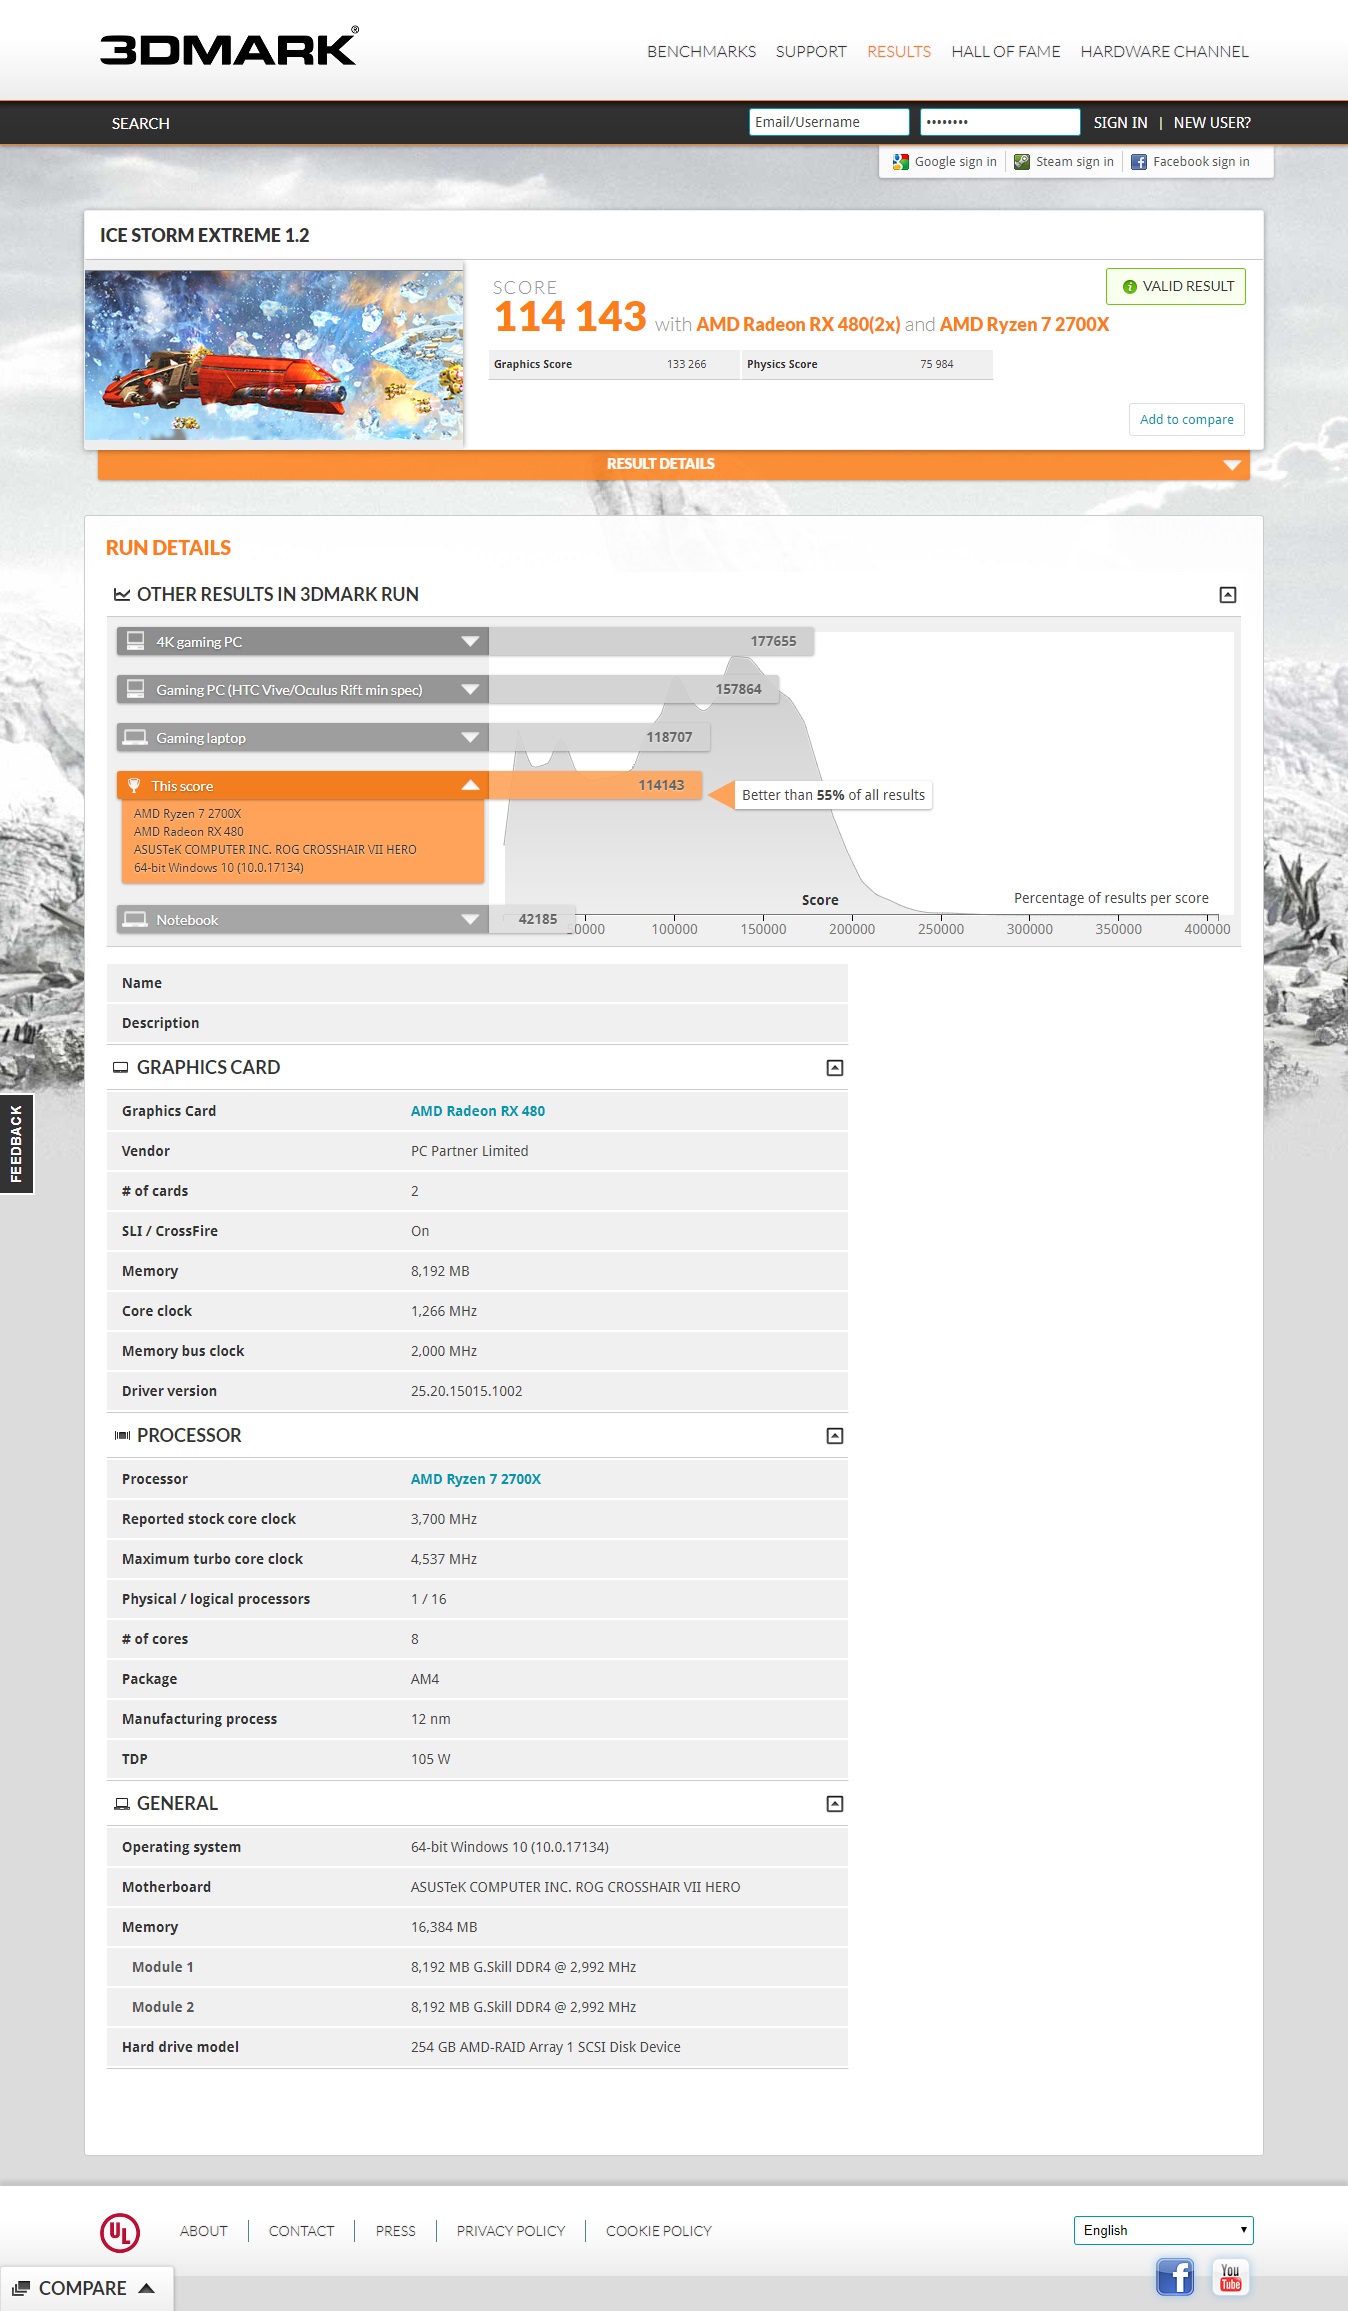Click the Google sign in icon
Viewport: 1348px width, 2311px height.
[x=901, y=162]
